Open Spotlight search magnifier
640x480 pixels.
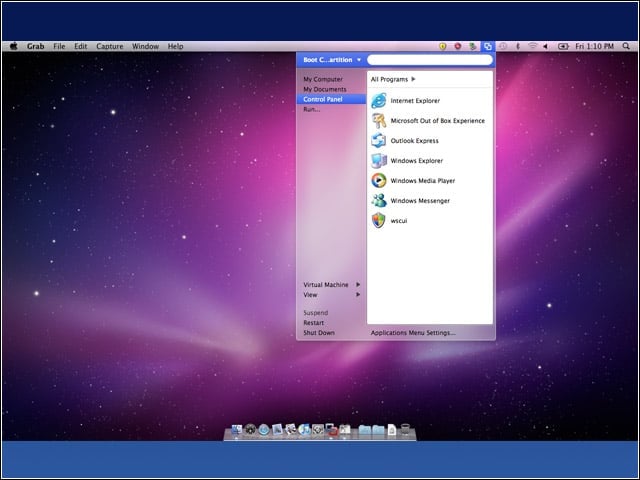626,47
